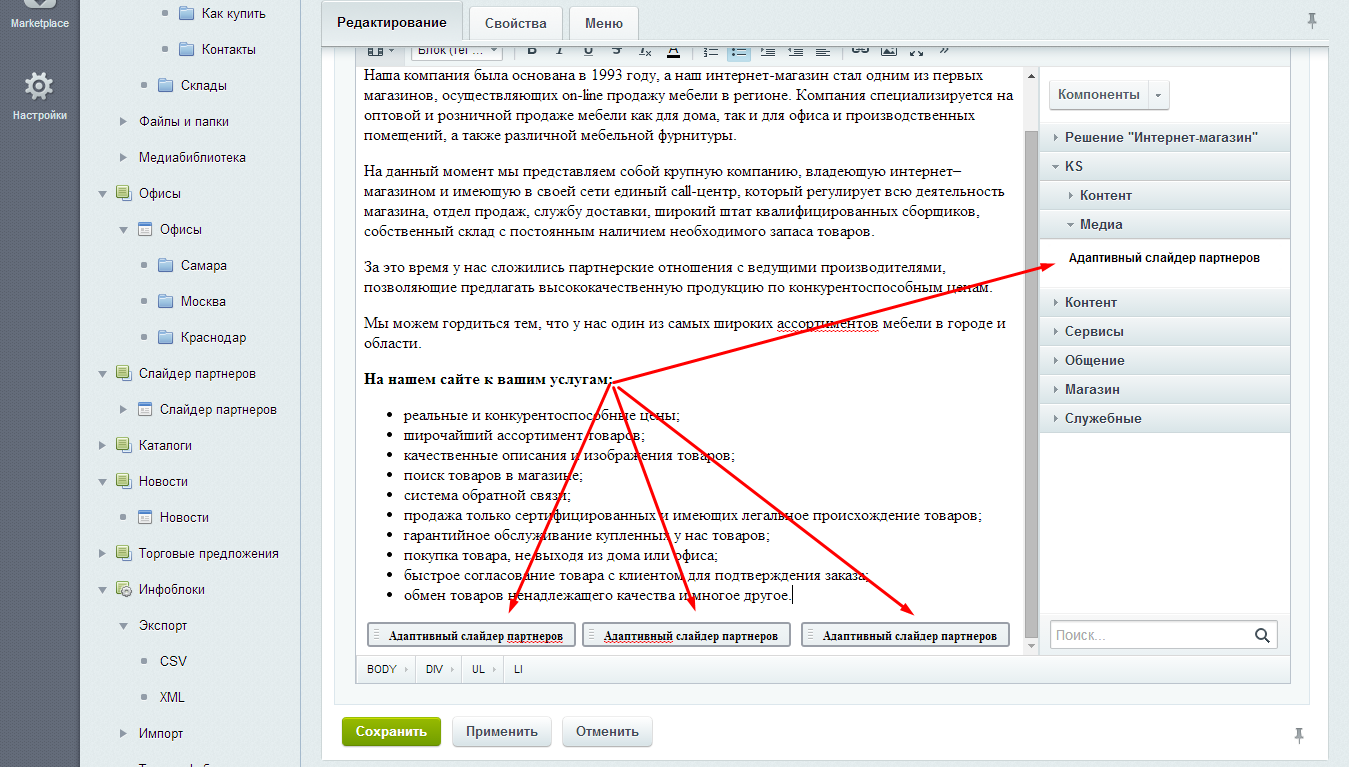Select the Редактирование tab

click(x=392, y=22)
